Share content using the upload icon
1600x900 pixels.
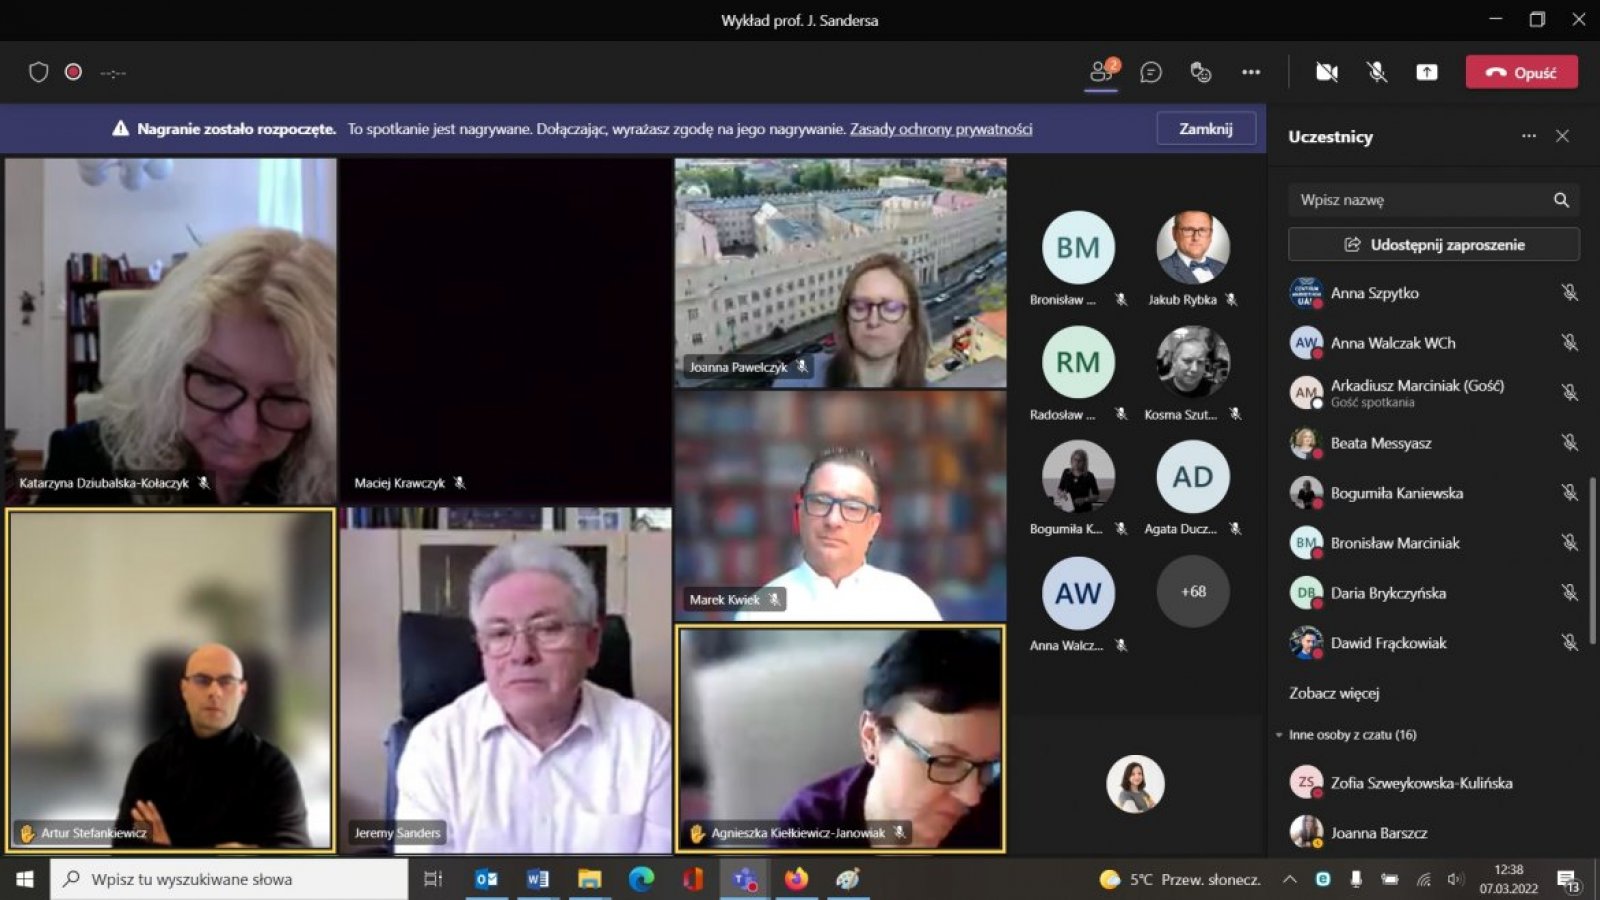[1427, 72]
